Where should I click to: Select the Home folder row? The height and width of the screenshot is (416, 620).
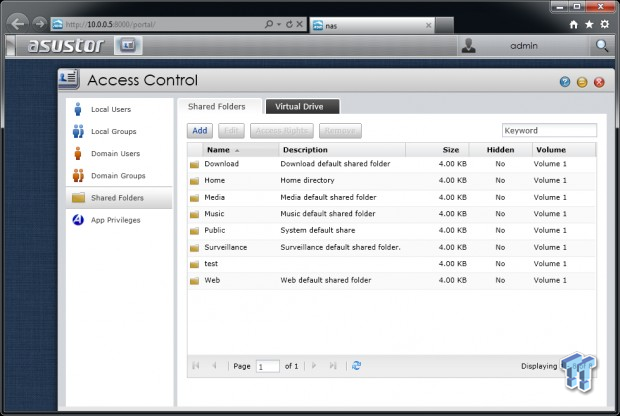[x=391, y=180]
